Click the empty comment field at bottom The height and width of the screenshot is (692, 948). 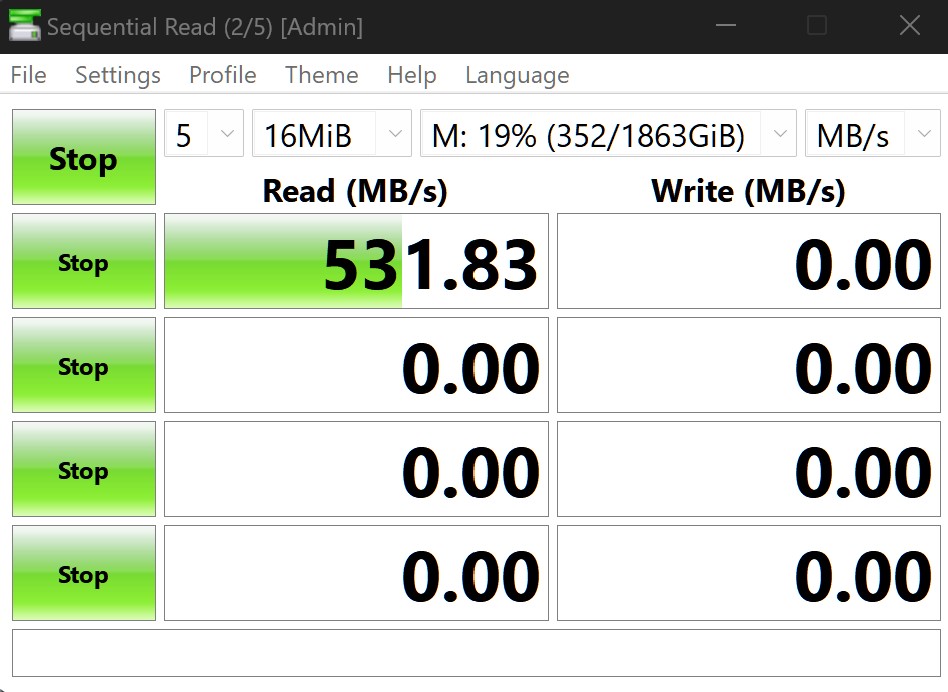click(476, 653)
